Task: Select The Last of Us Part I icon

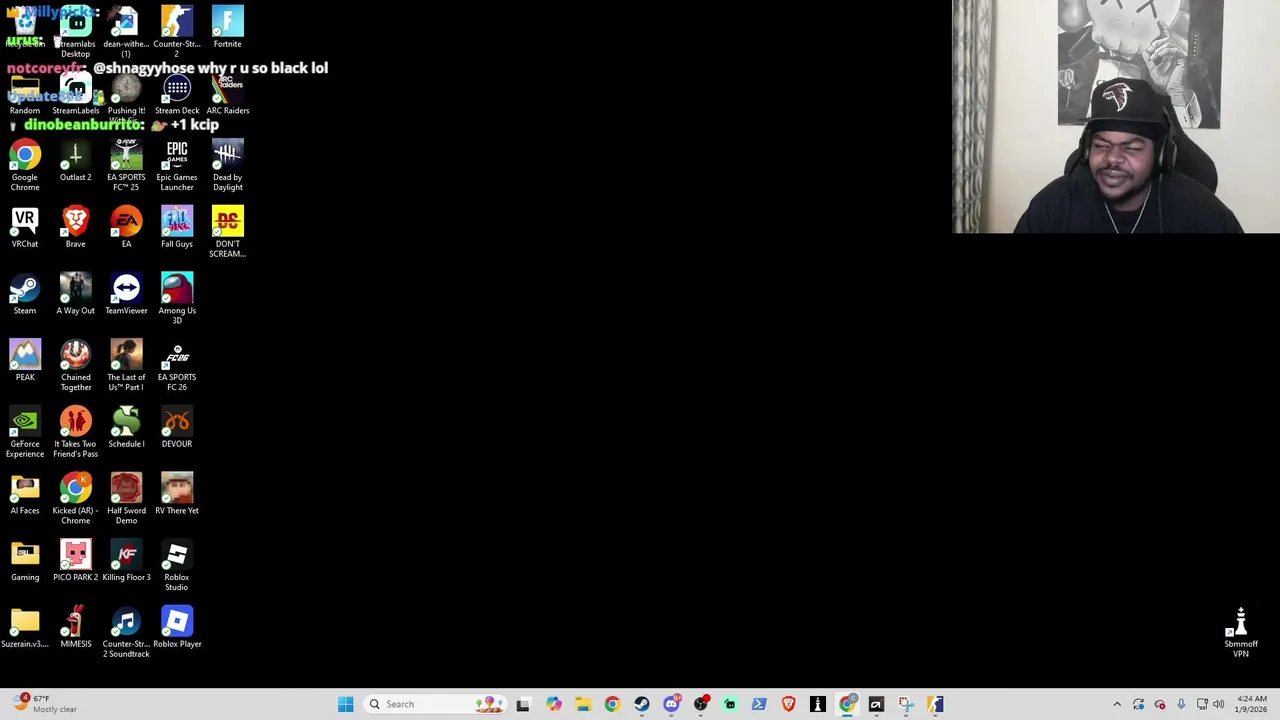Action: coord(126,365)
